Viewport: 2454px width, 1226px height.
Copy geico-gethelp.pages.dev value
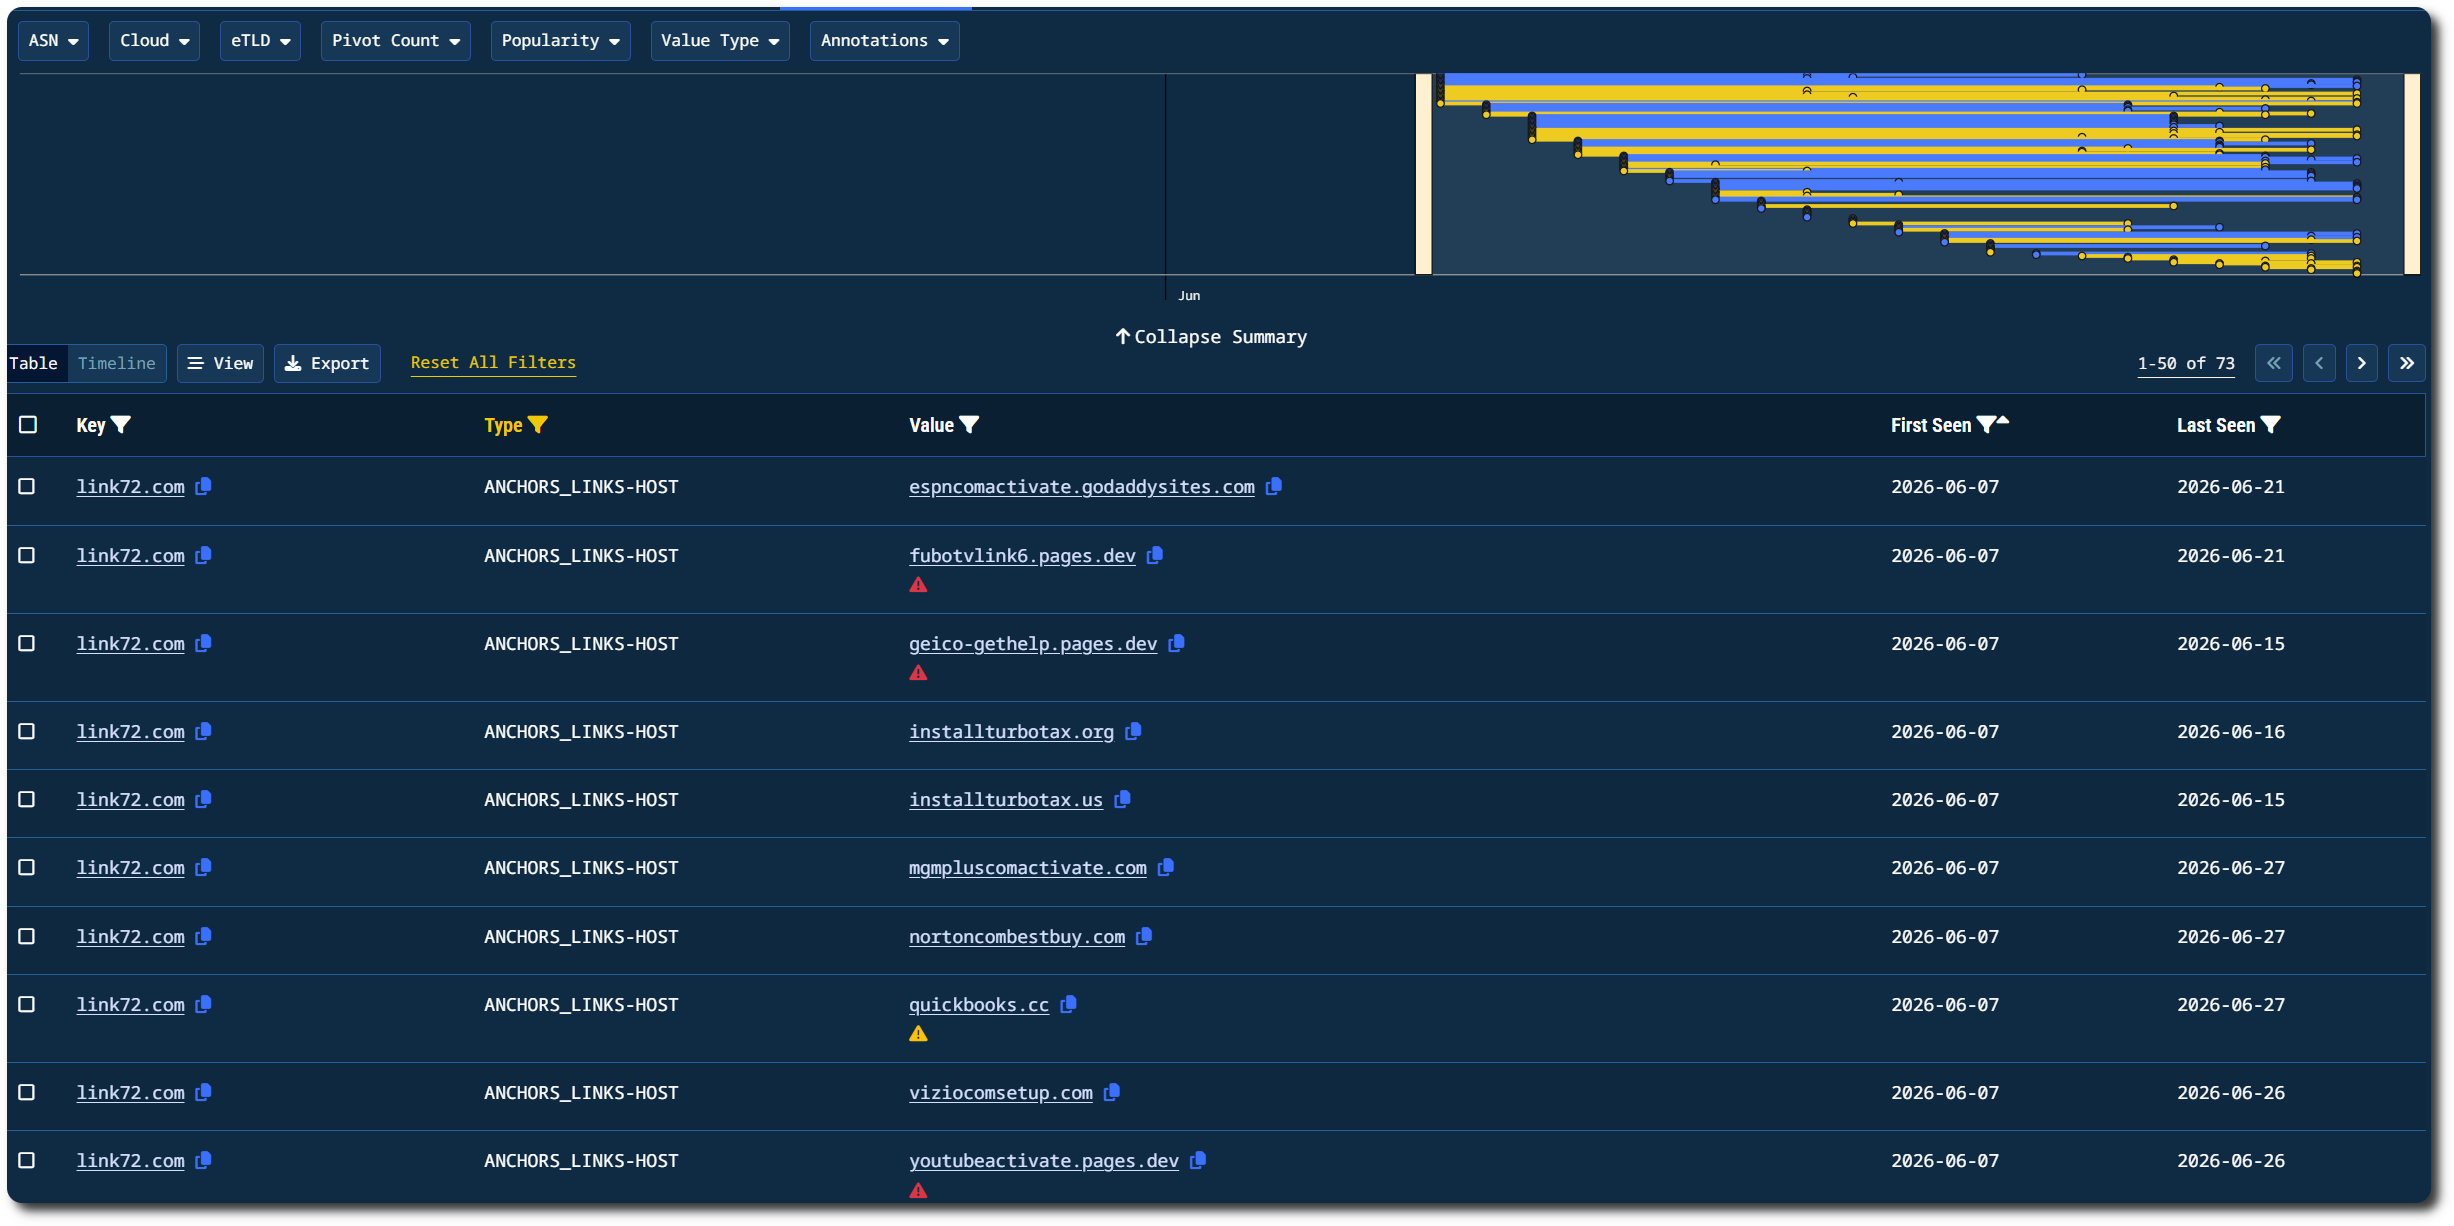pos(1176,643)
